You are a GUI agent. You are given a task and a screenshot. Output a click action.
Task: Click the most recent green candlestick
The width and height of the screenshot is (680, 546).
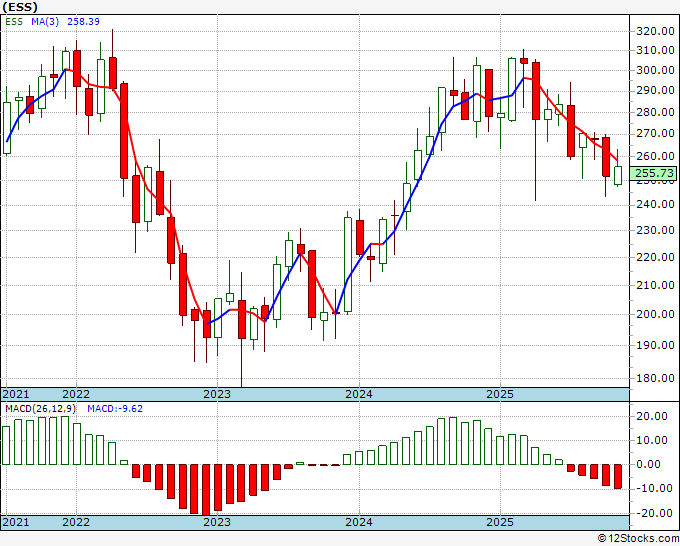618,175
